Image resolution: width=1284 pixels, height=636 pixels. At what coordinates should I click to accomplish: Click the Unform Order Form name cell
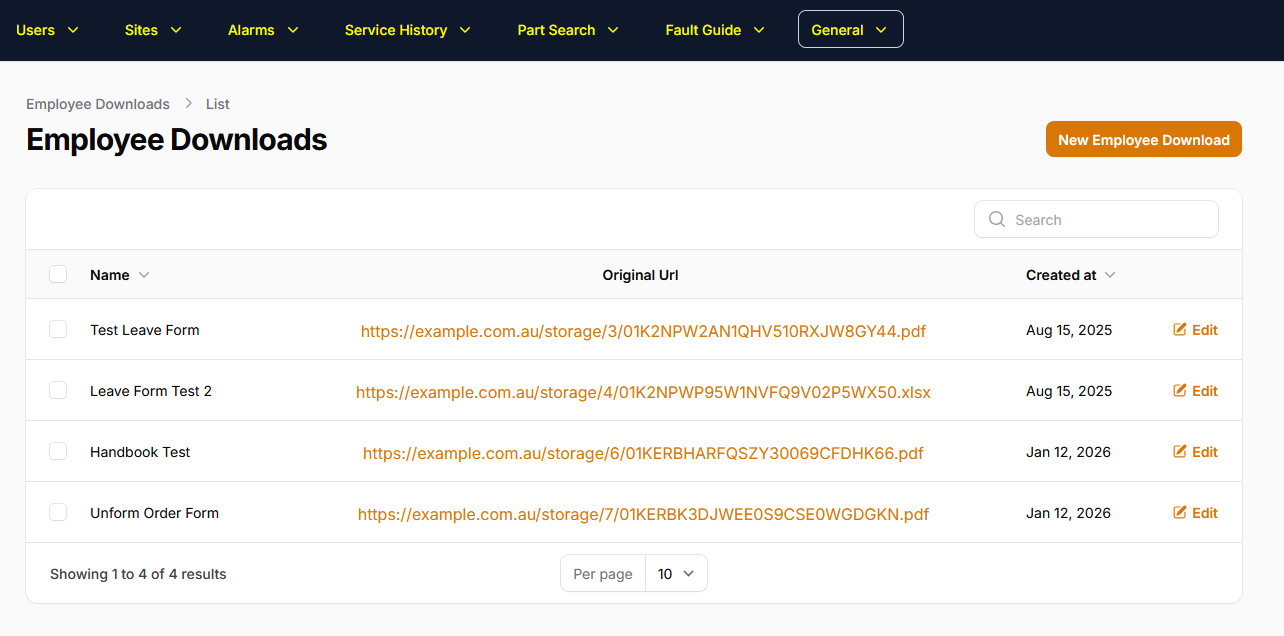[x=154, y=513]
